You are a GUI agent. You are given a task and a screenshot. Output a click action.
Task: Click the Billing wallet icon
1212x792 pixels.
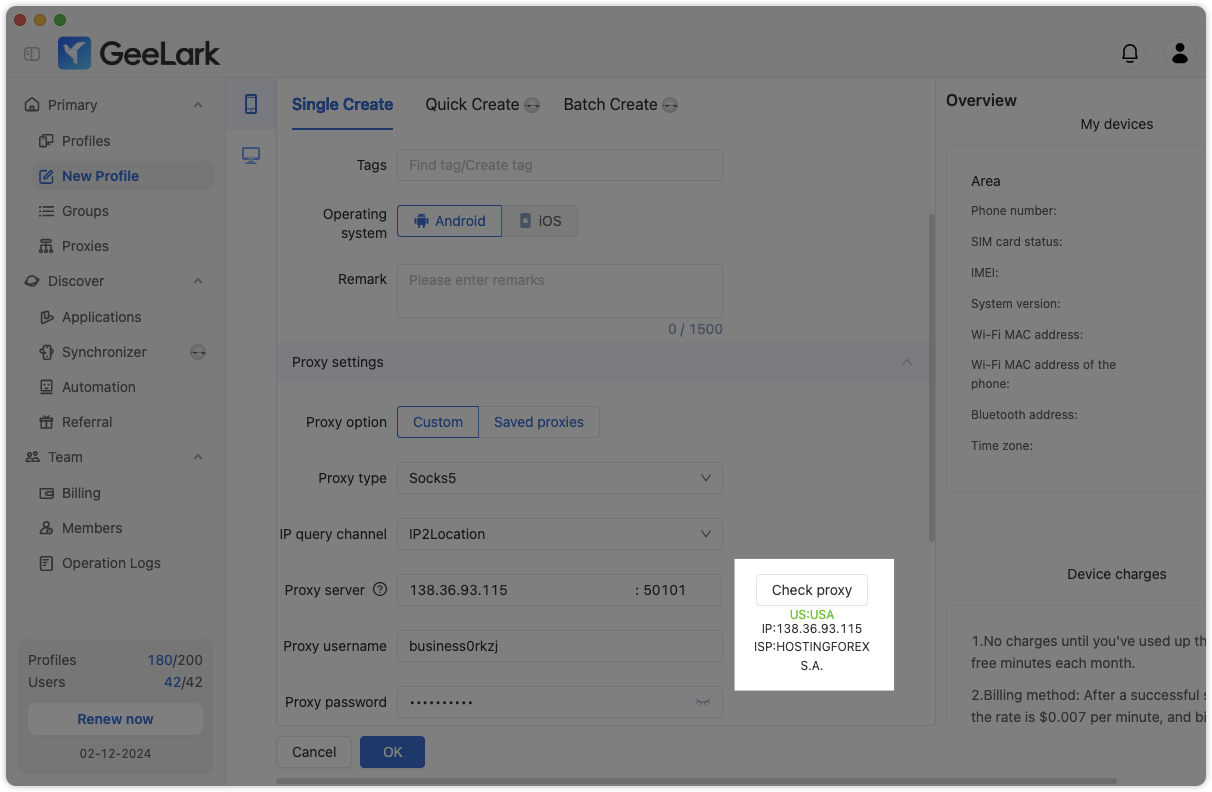tap(46, 493)
